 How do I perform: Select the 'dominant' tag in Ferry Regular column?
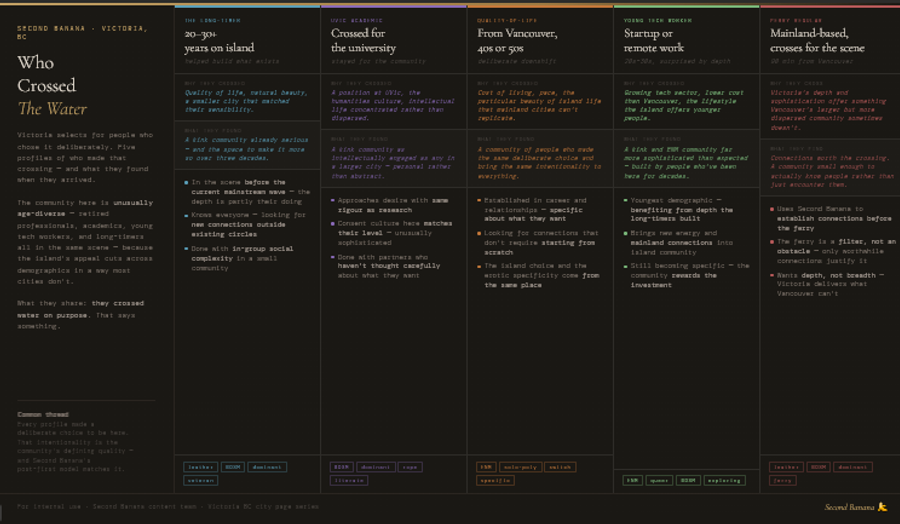pos(852,467)
